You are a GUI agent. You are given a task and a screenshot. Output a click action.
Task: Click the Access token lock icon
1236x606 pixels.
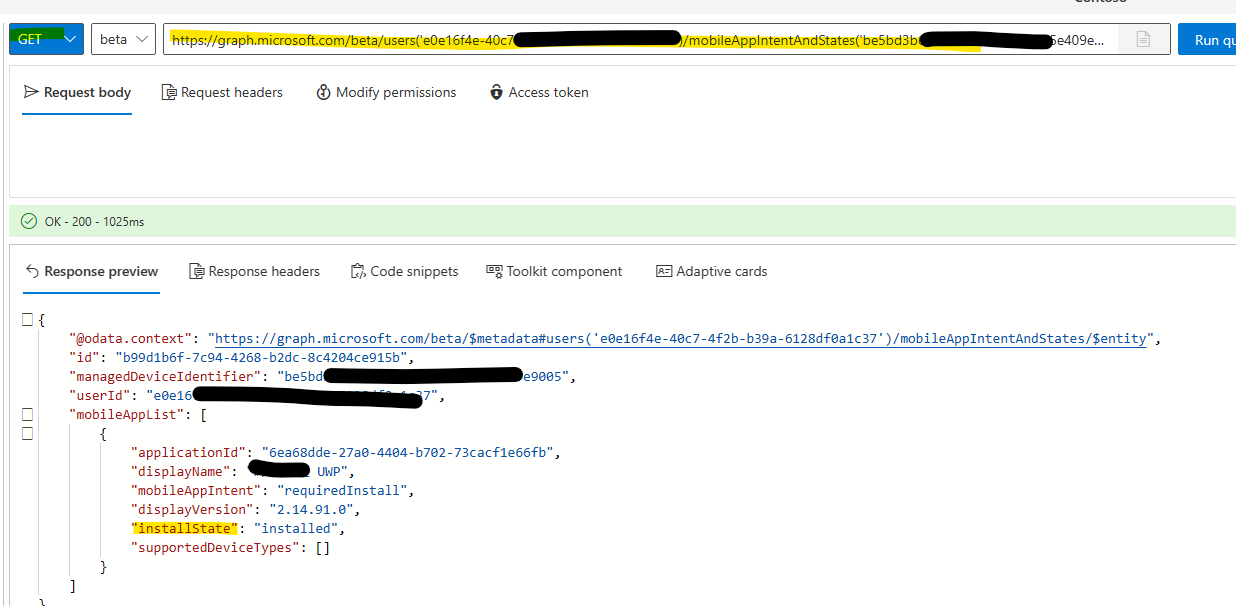click(x=496, y=92)
